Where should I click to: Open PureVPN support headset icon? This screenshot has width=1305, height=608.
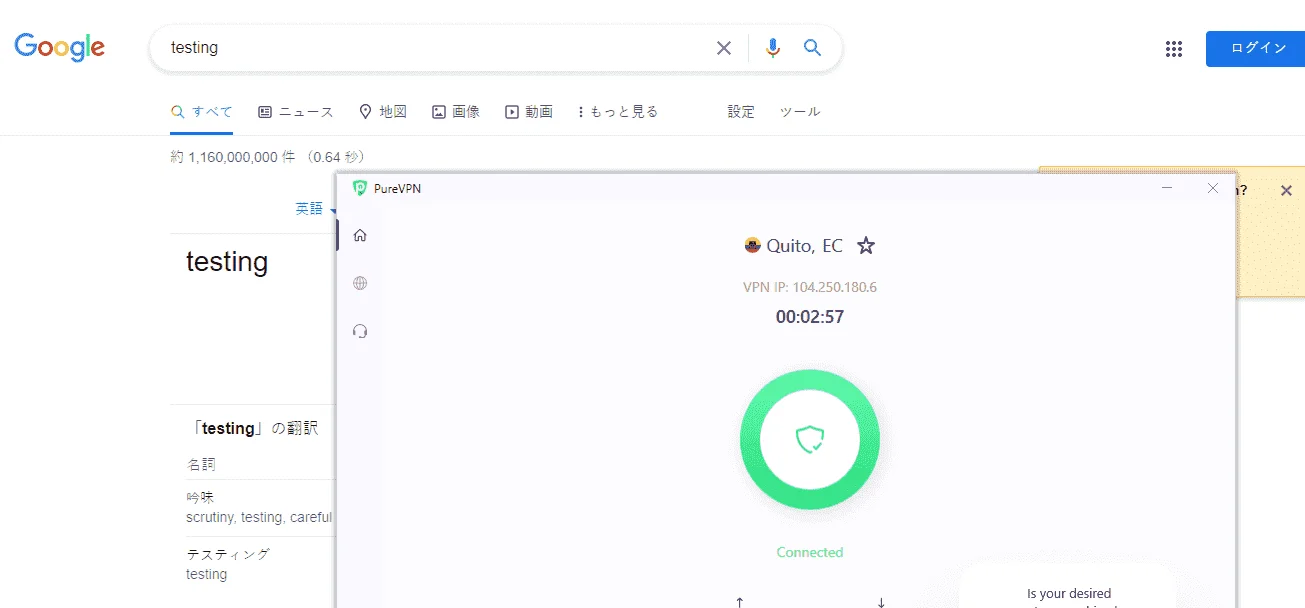coord(360,331)
